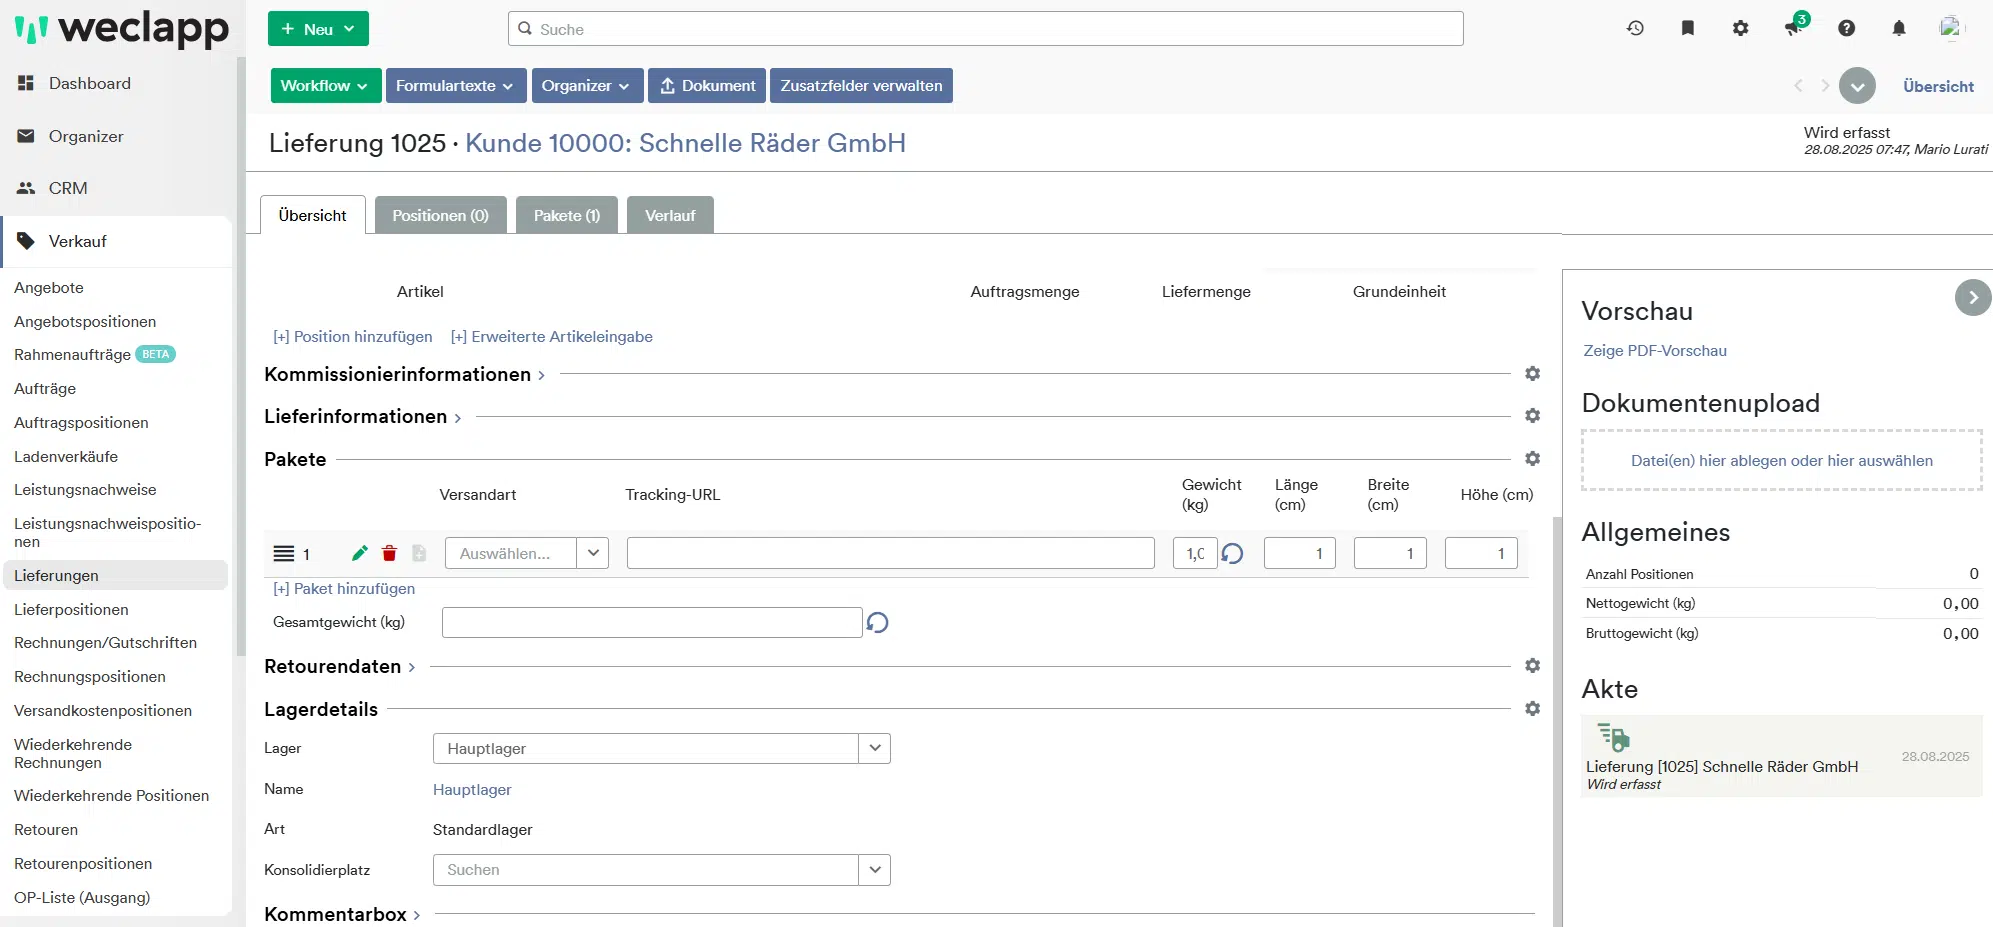1993x927 pixels.
Task: Open the help question mark icon
Action: pos(1847,28)
